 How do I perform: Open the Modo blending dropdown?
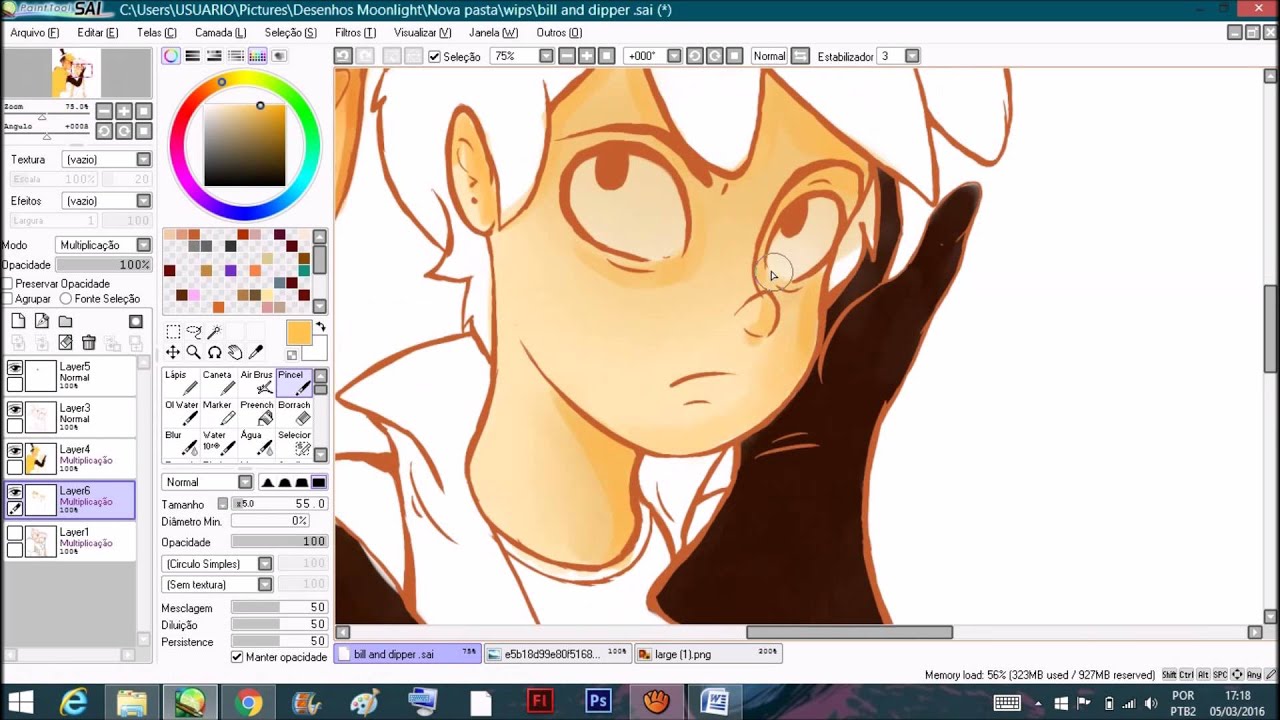103,245
